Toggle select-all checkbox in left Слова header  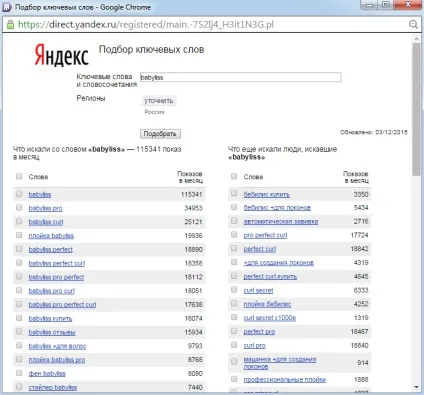[19, 176]
